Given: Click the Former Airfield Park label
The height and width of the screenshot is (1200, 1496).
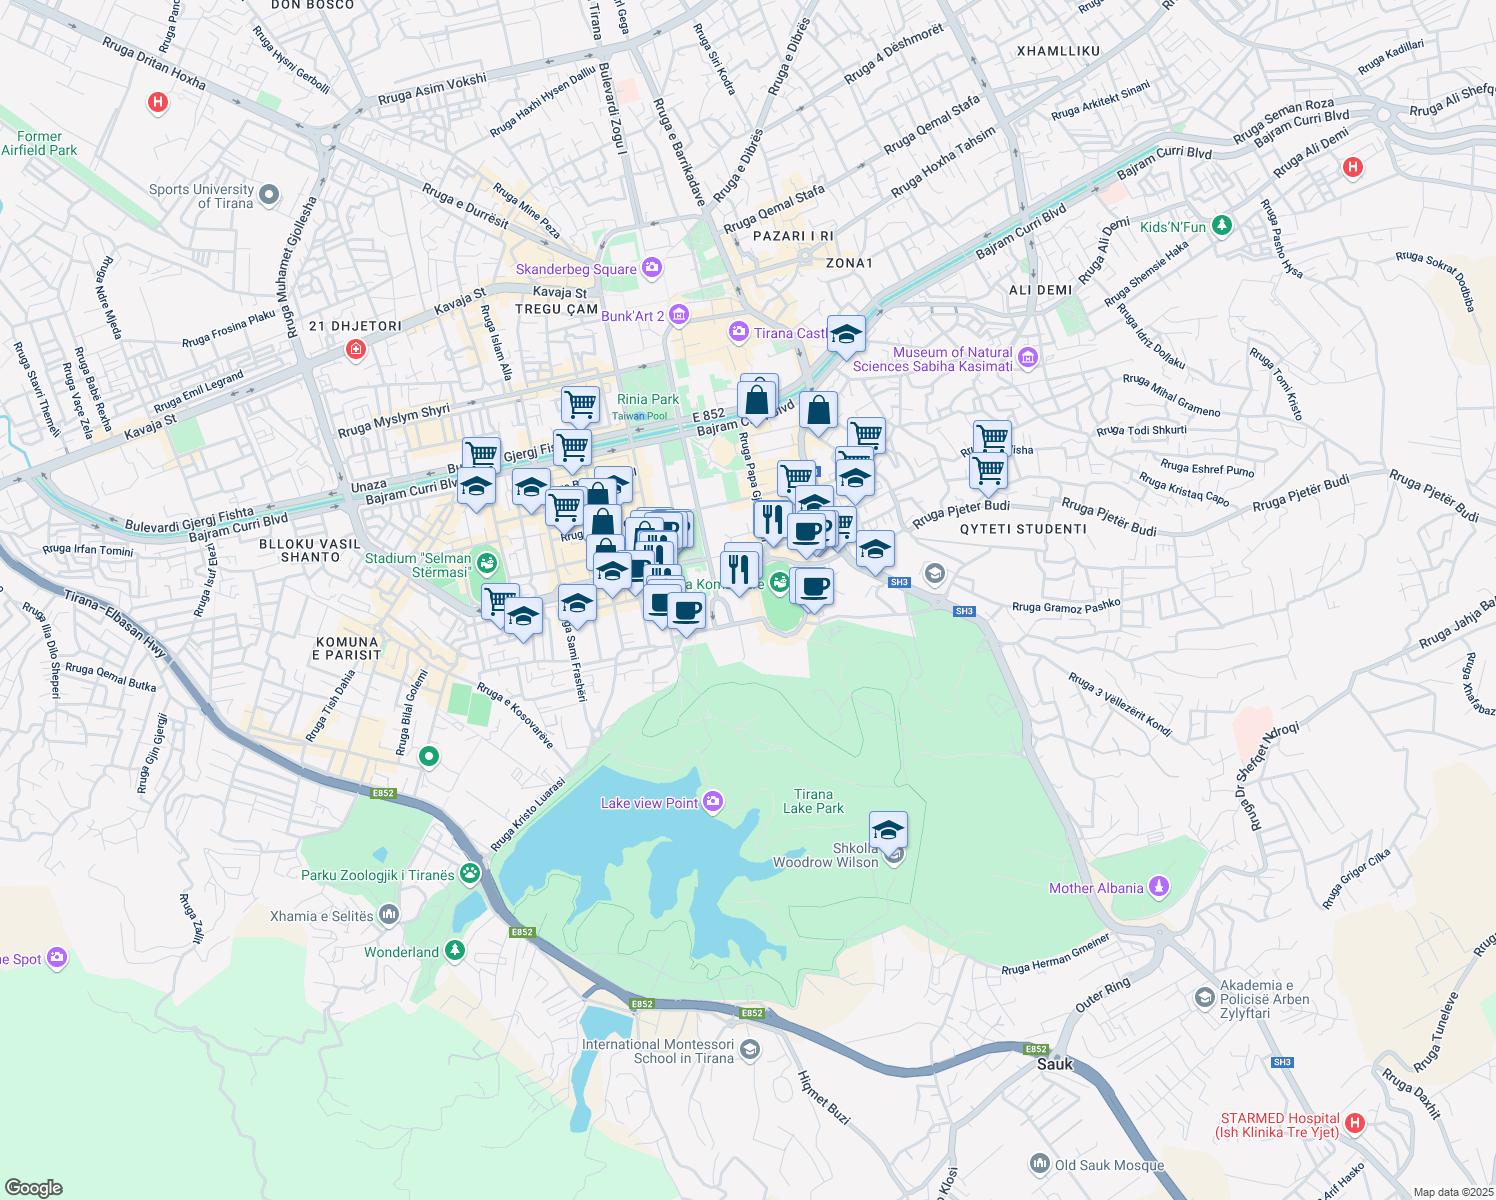Looking at the screenshot, I should [39, 143].
